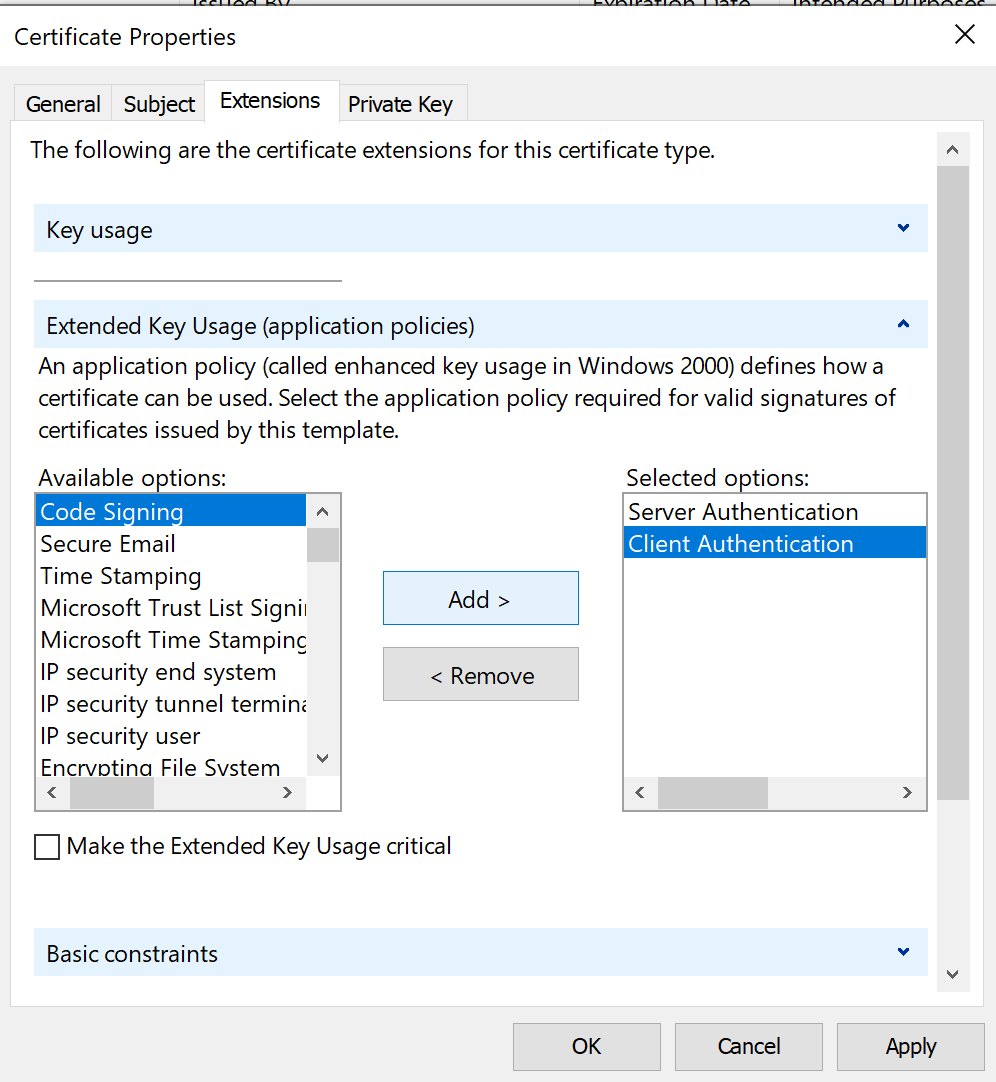
Task: Switch to the General tab
Action: [x=63, y=104]
